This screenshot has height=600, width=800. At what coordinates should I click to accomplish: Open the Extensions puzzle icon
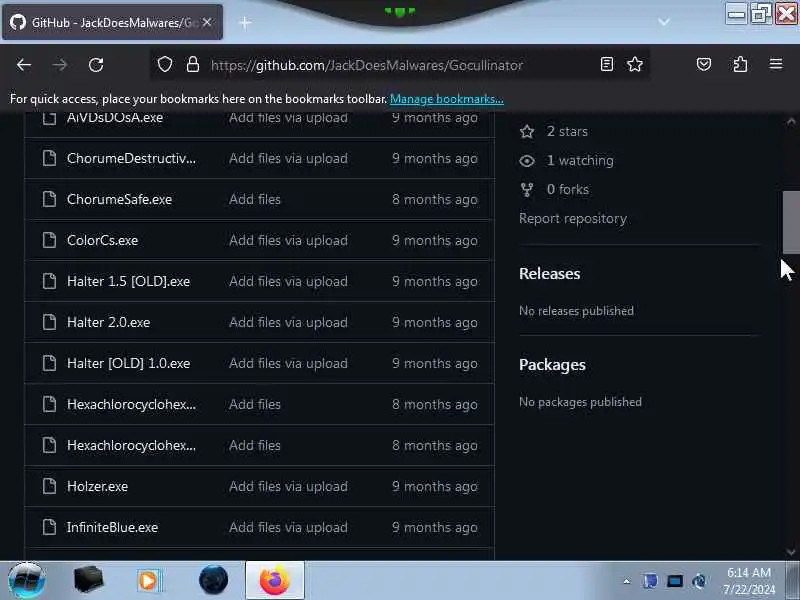click(x=740, y=64)
